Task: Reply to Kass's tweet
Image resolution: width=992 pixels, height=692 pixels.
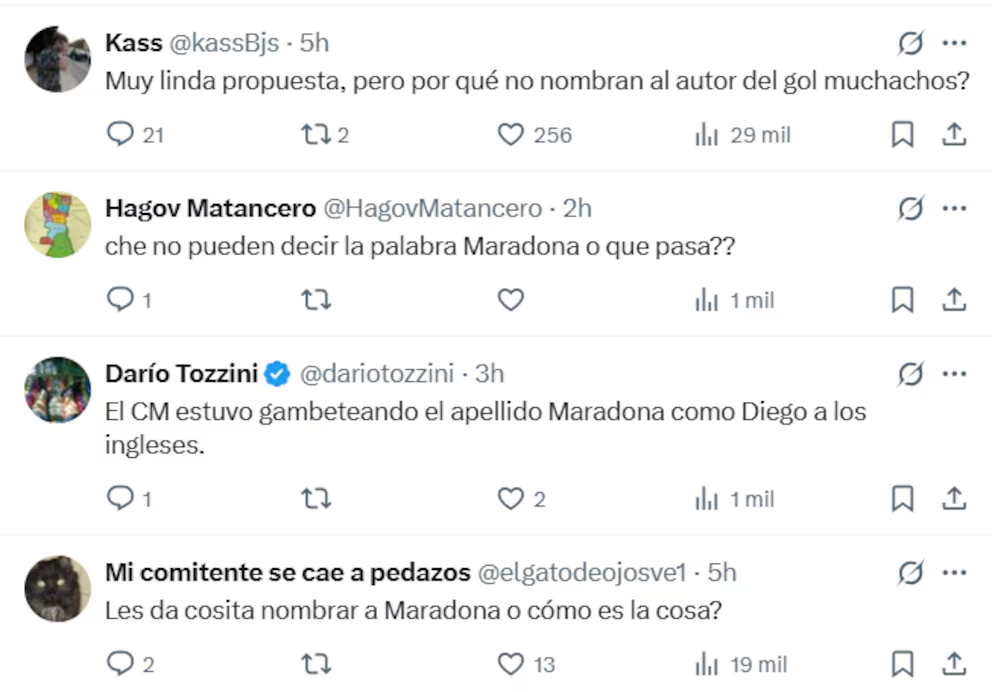Action: [x=120, y=134]
